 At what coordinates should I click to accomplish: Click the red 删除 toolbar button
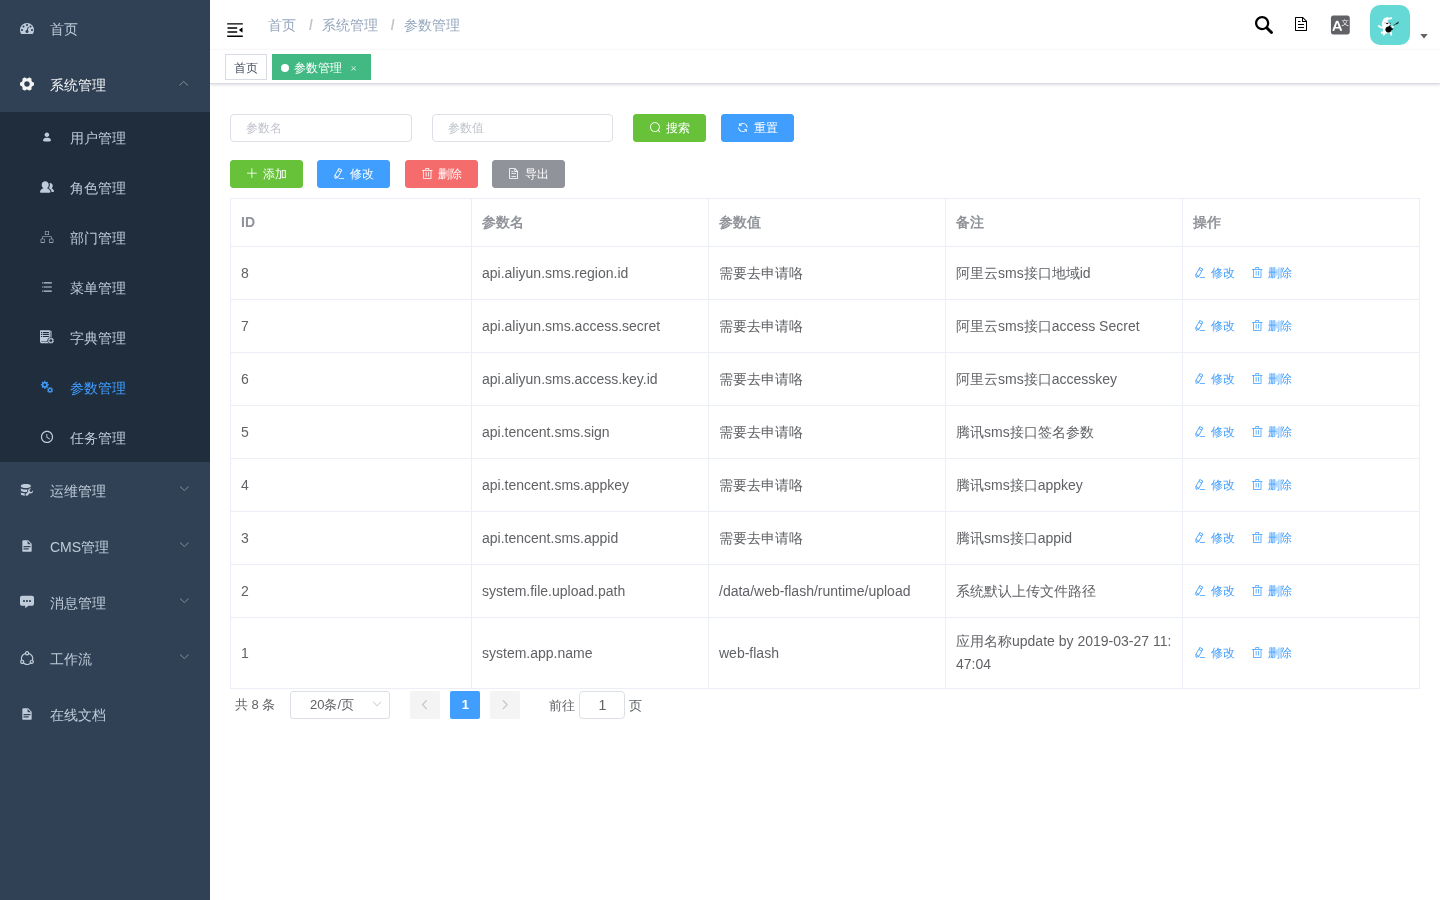pyautogui.click(x=441, y=174)
